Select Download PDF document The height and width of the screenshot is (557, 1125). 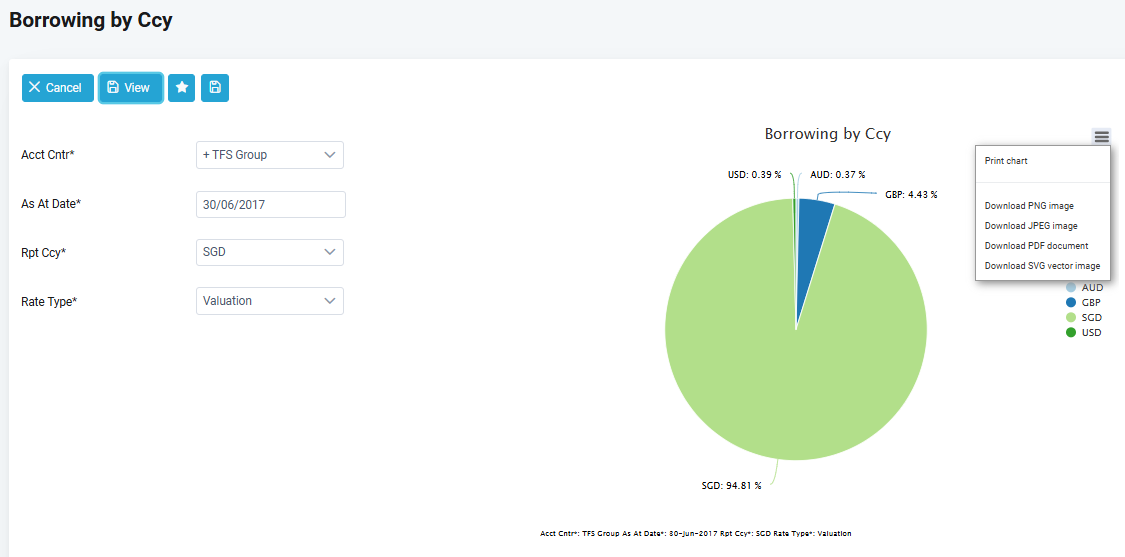pos(1036,246)
